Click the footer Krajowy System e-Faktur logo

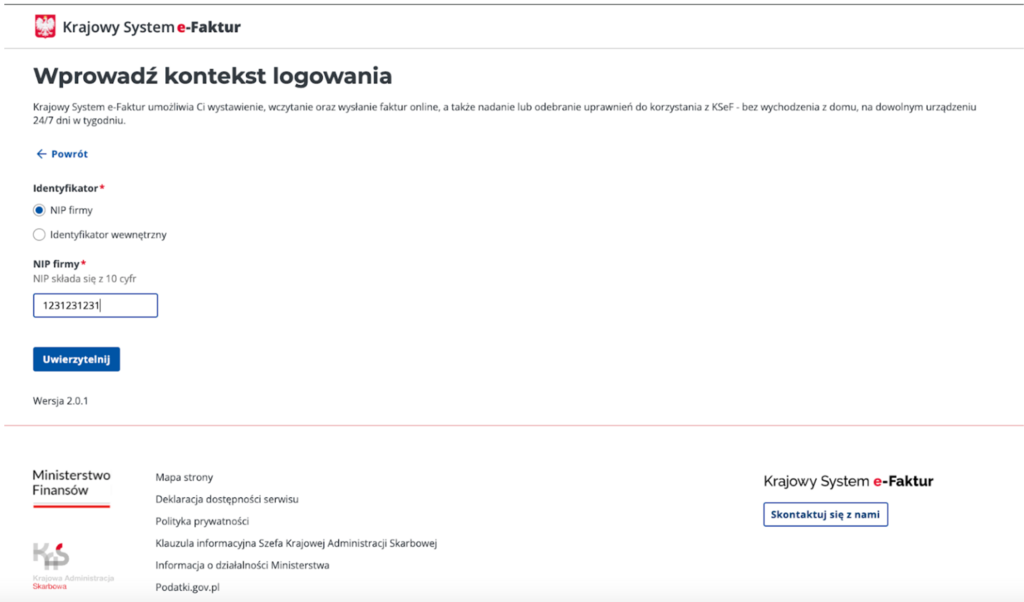848,481
